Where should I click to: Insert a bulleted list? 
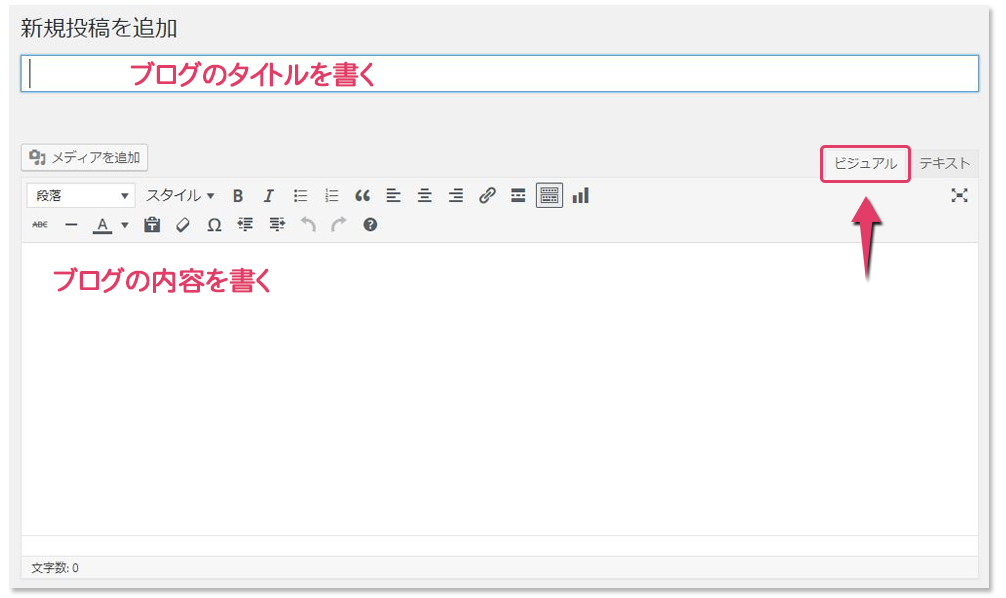[300, 196]
